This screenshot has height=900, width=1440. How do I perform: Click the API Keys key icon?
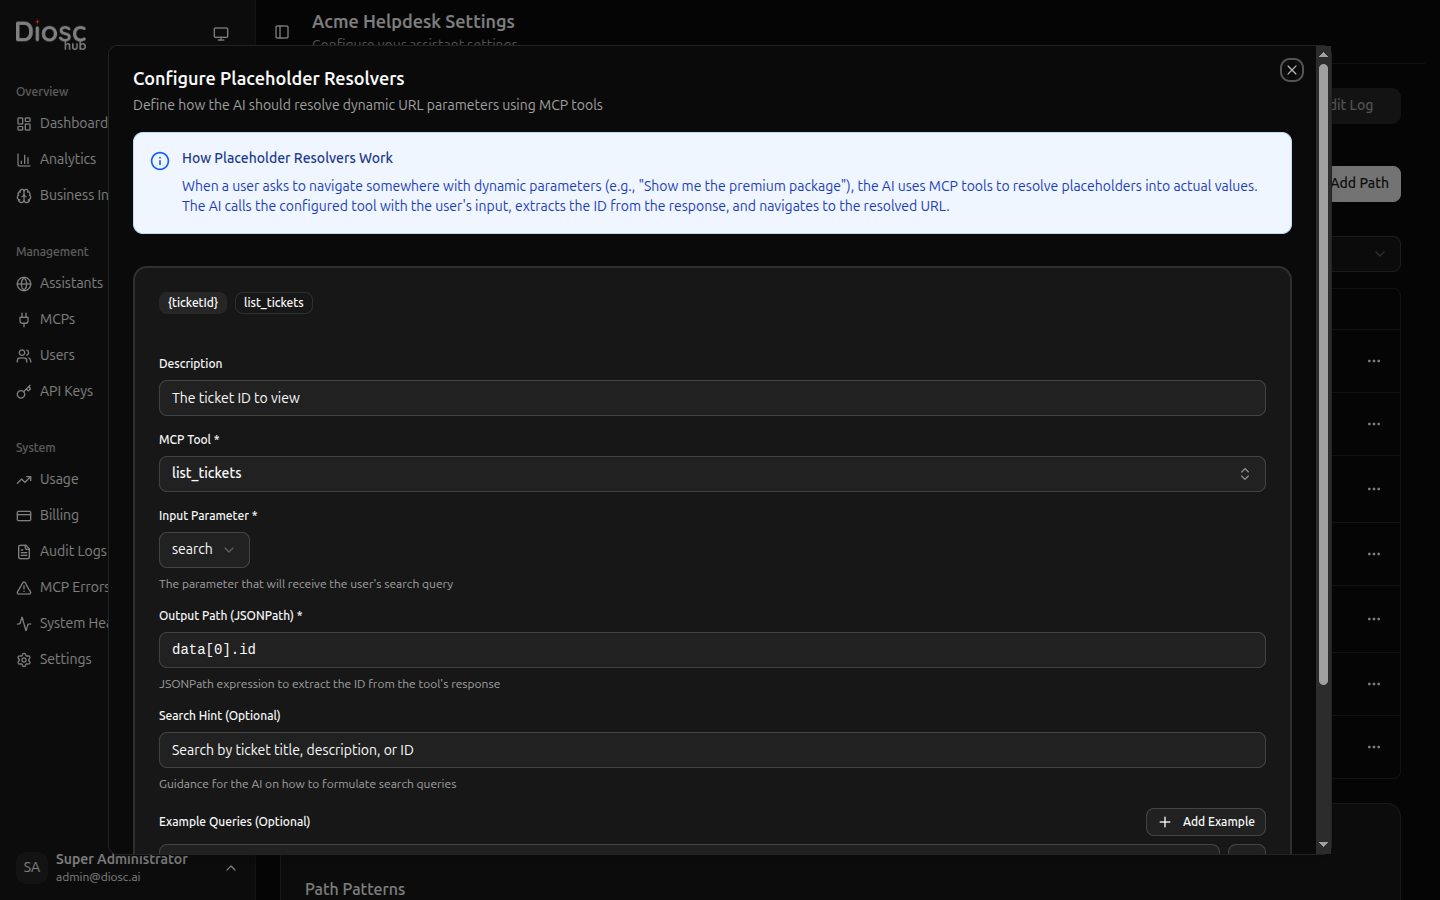click(23, 391)
